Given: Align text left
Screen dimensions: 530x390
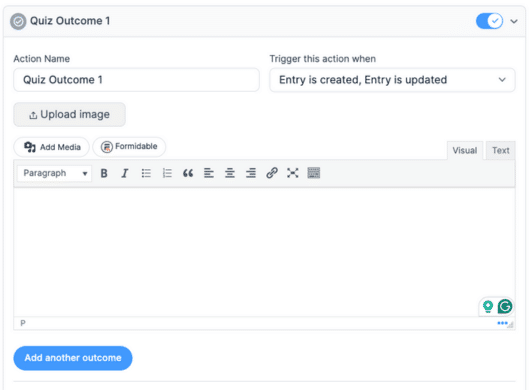Looking at the screenshot, I should pyautogui.click(x=209, y=173).
